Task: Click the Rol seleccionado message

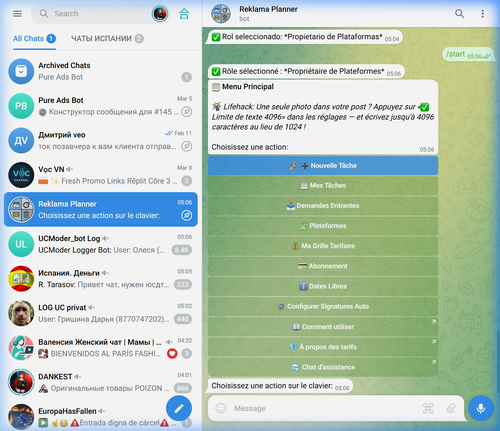Action: 305,37
